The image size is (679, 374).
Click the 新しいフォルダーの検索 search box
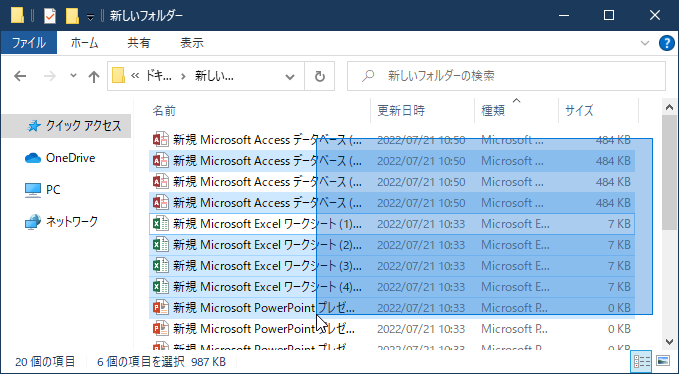[506, 76]
